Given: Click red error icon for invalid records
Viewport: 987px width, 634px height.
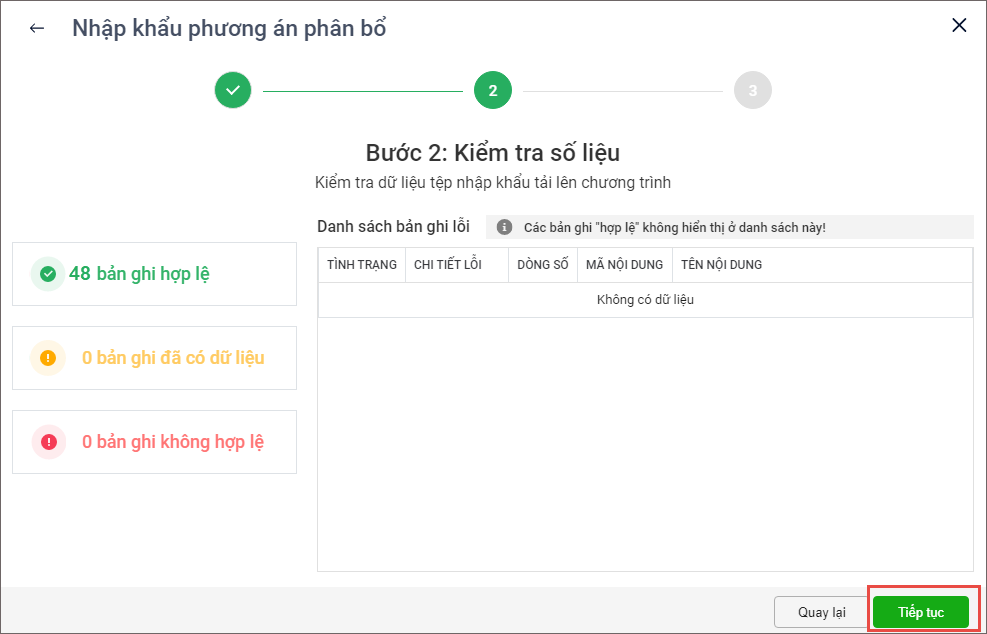Looking at the screenshot, I should (x=48, y=441).
